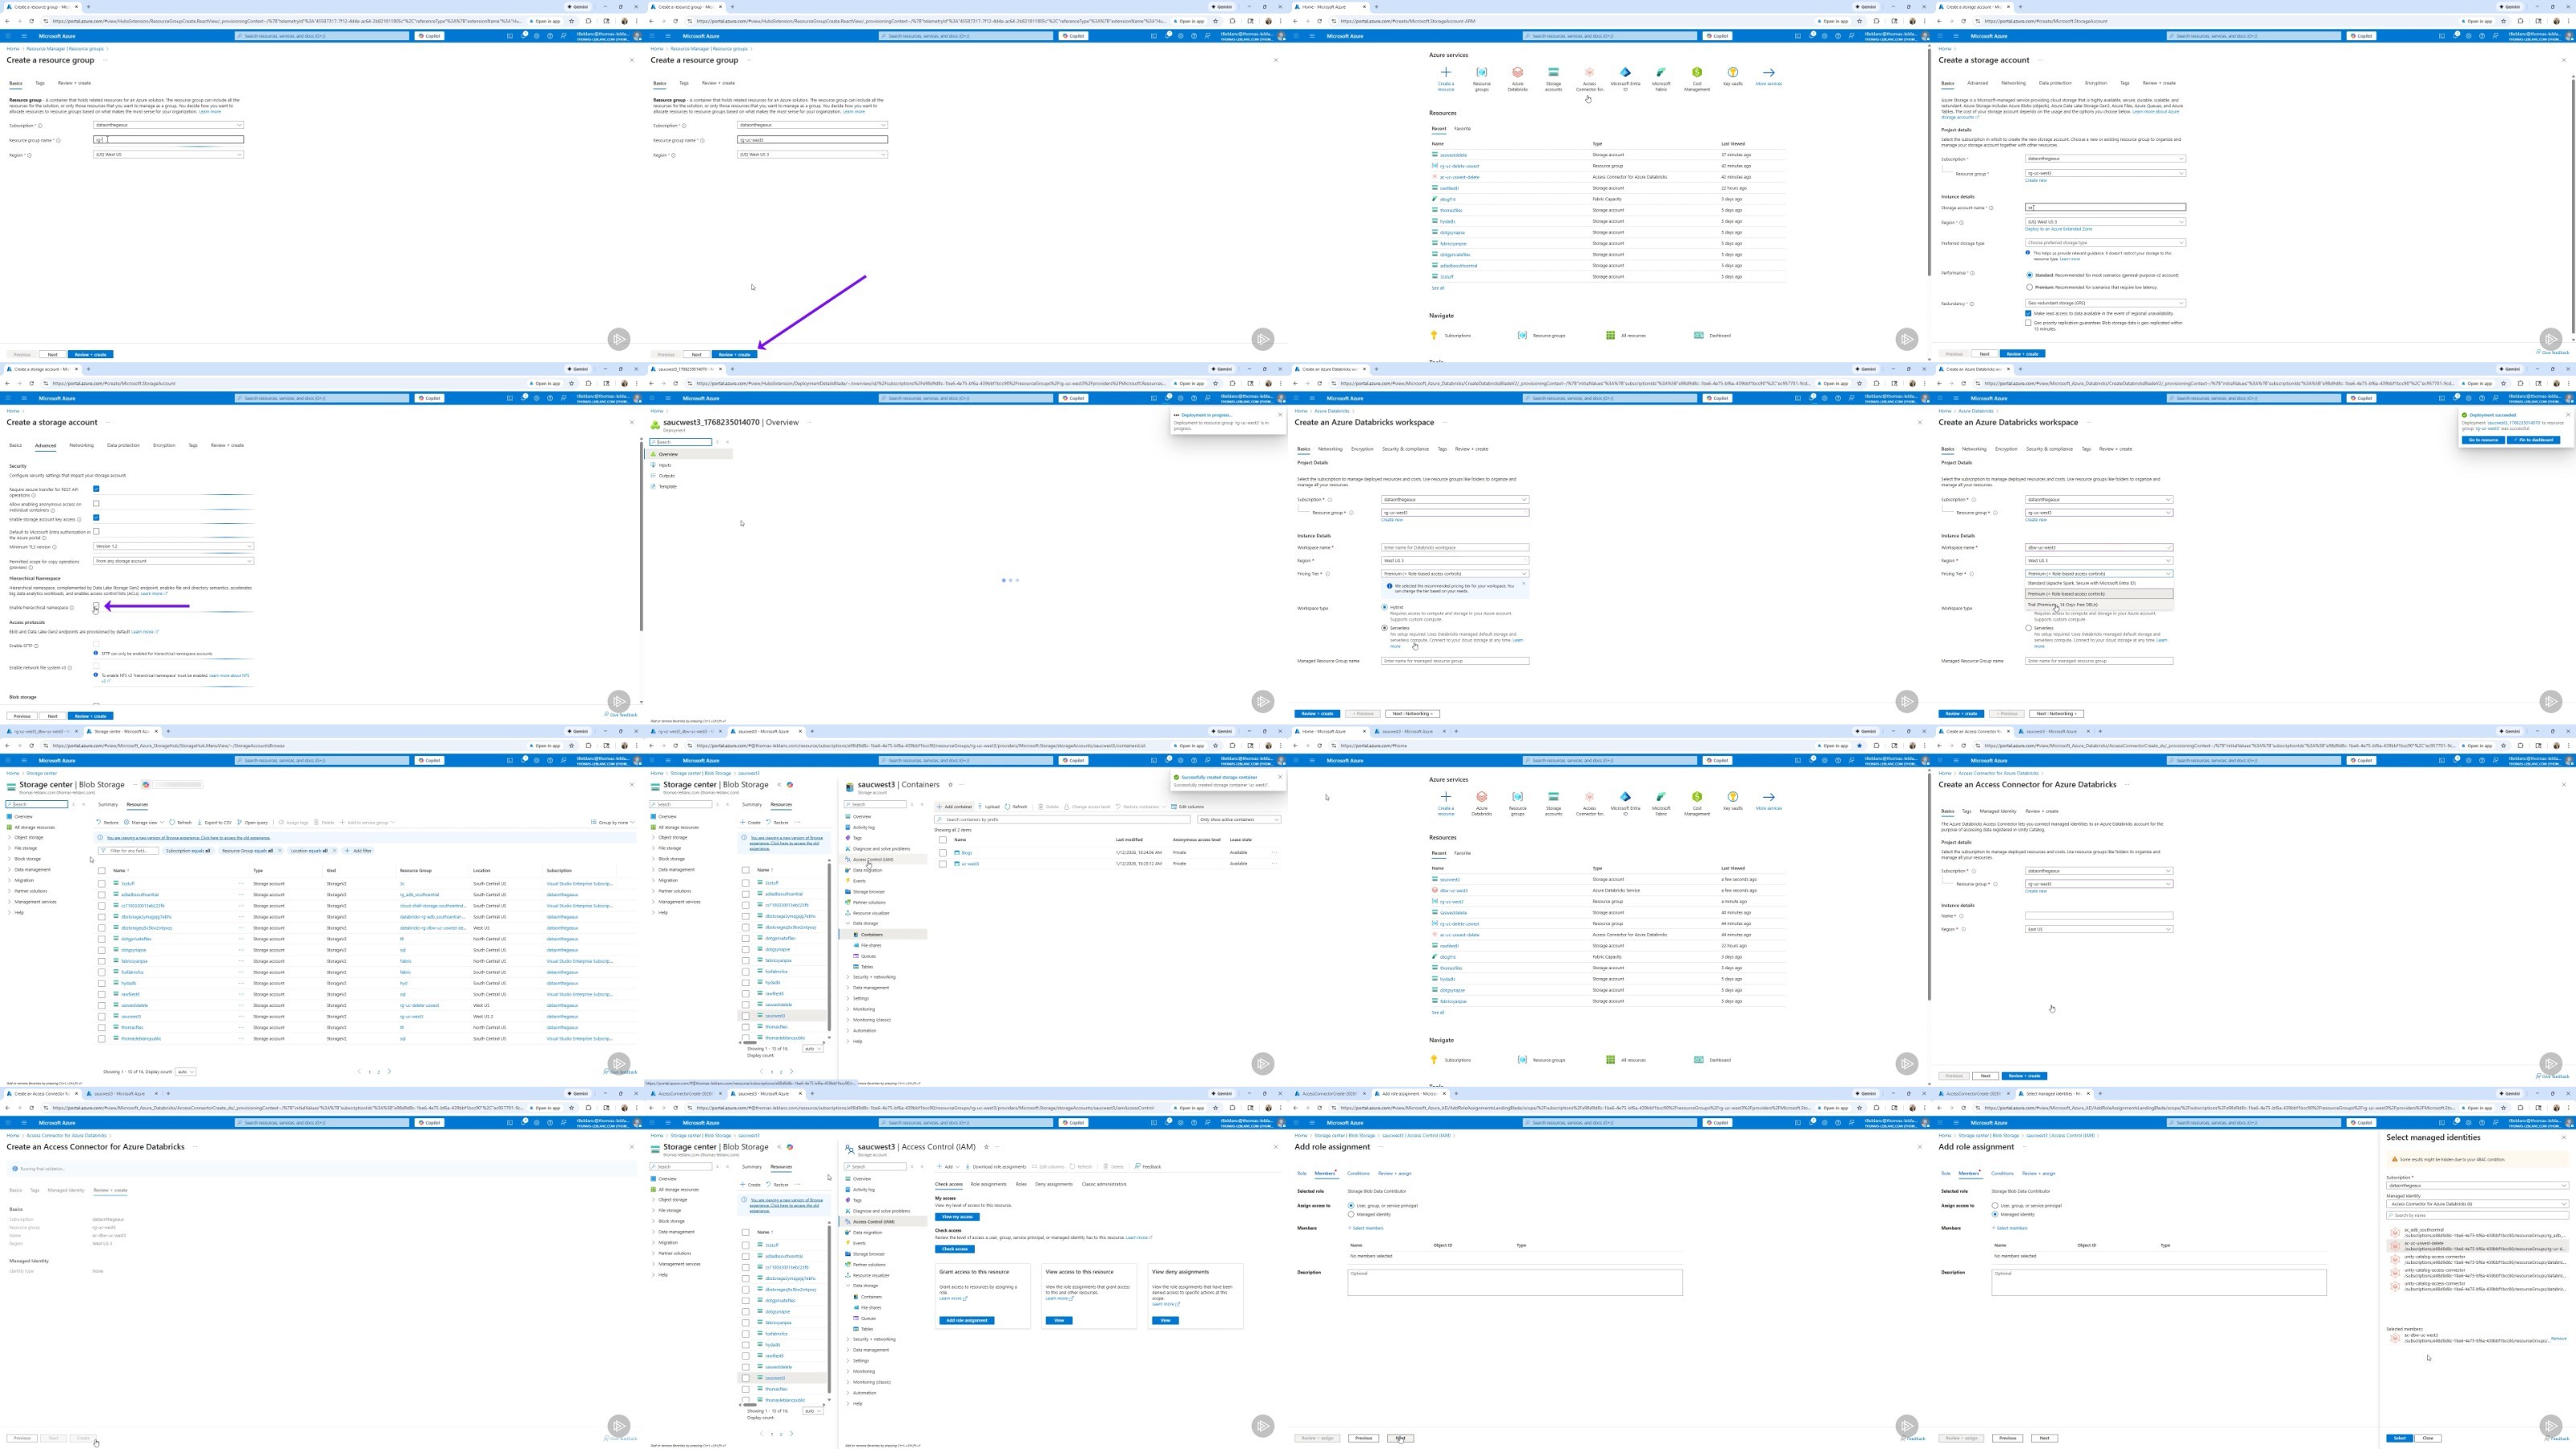Click the Storage account name input field
This screenshot has height=1449, width=2576.
[x=2105, y=208]
